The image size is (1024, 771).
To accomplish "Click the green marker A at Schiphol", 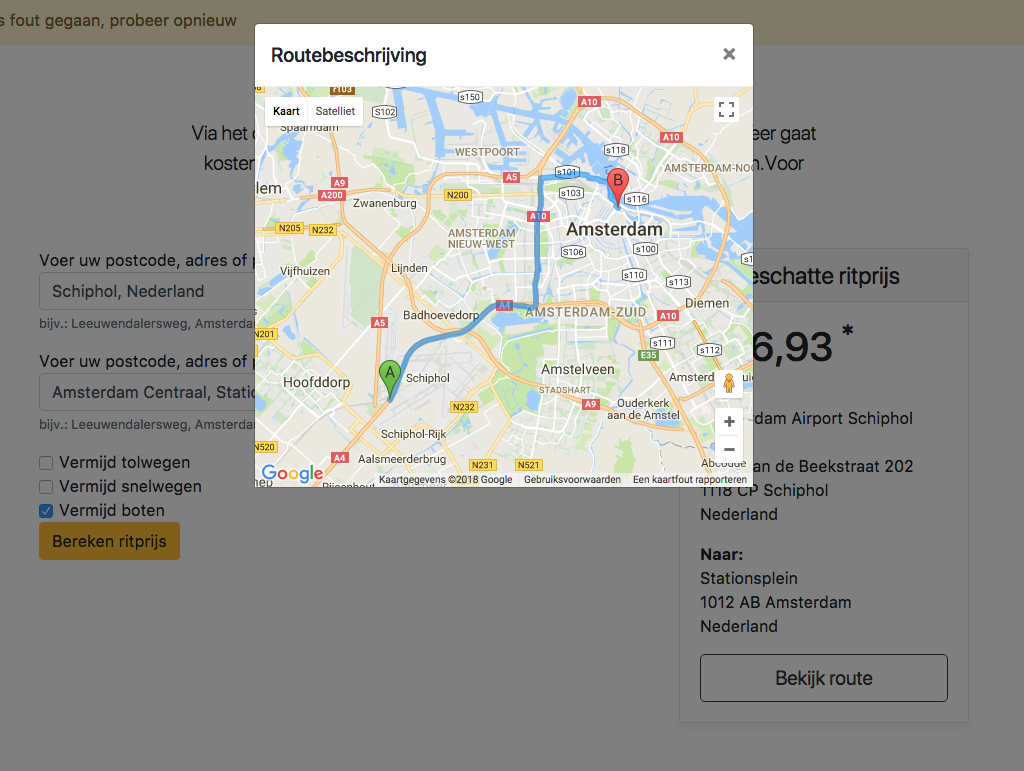I will [390, 379].
